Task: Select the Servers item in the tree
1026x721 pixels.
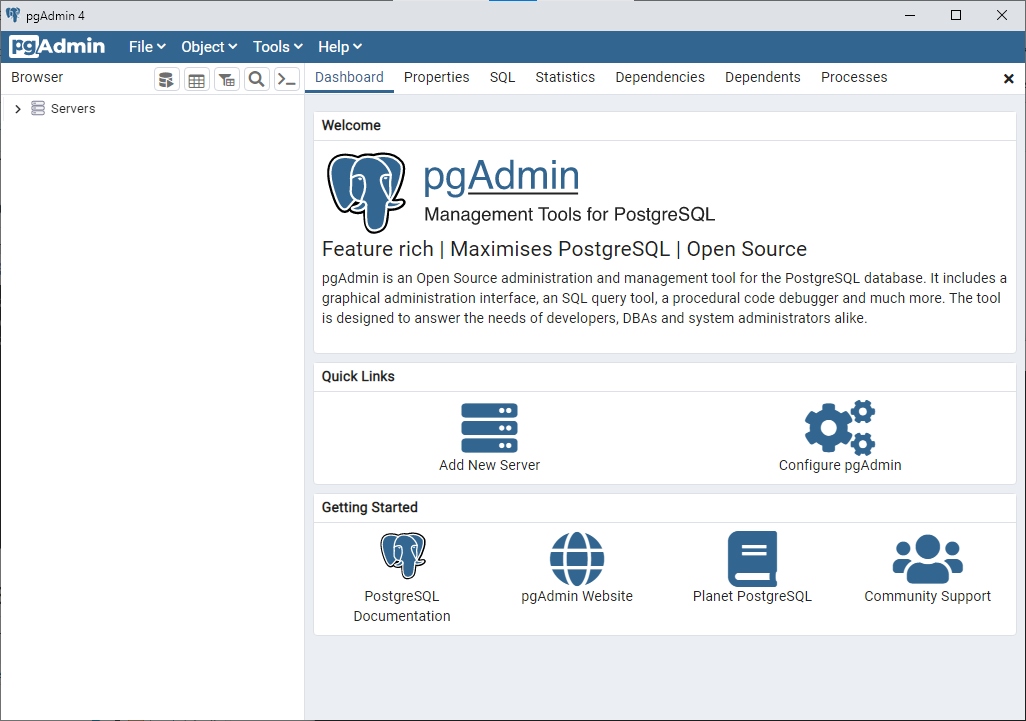Action: pos(73,109)
